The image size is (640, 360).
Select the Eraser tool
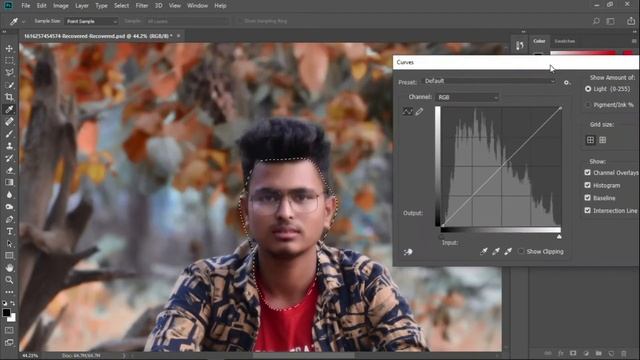point(9,171)
